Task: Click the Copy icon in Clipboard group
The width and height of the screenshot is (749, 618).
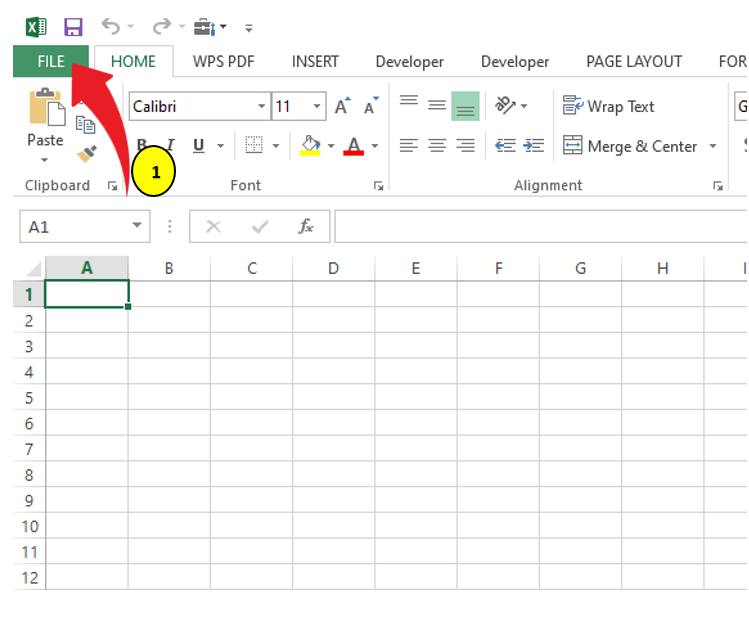Action: tap(86, 124)
